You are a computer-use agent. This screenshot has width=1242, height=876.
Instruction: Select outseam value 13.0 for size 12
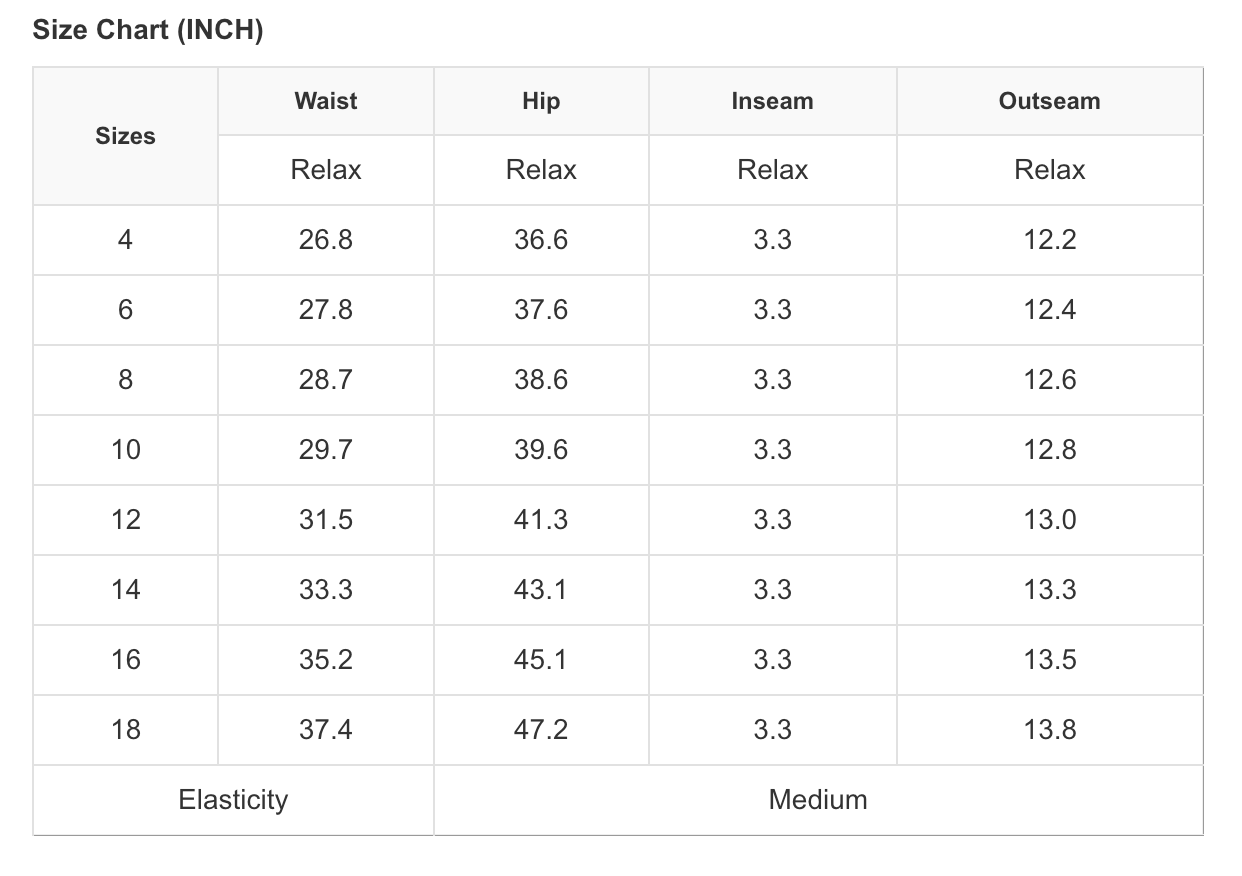click(1049, 520)
